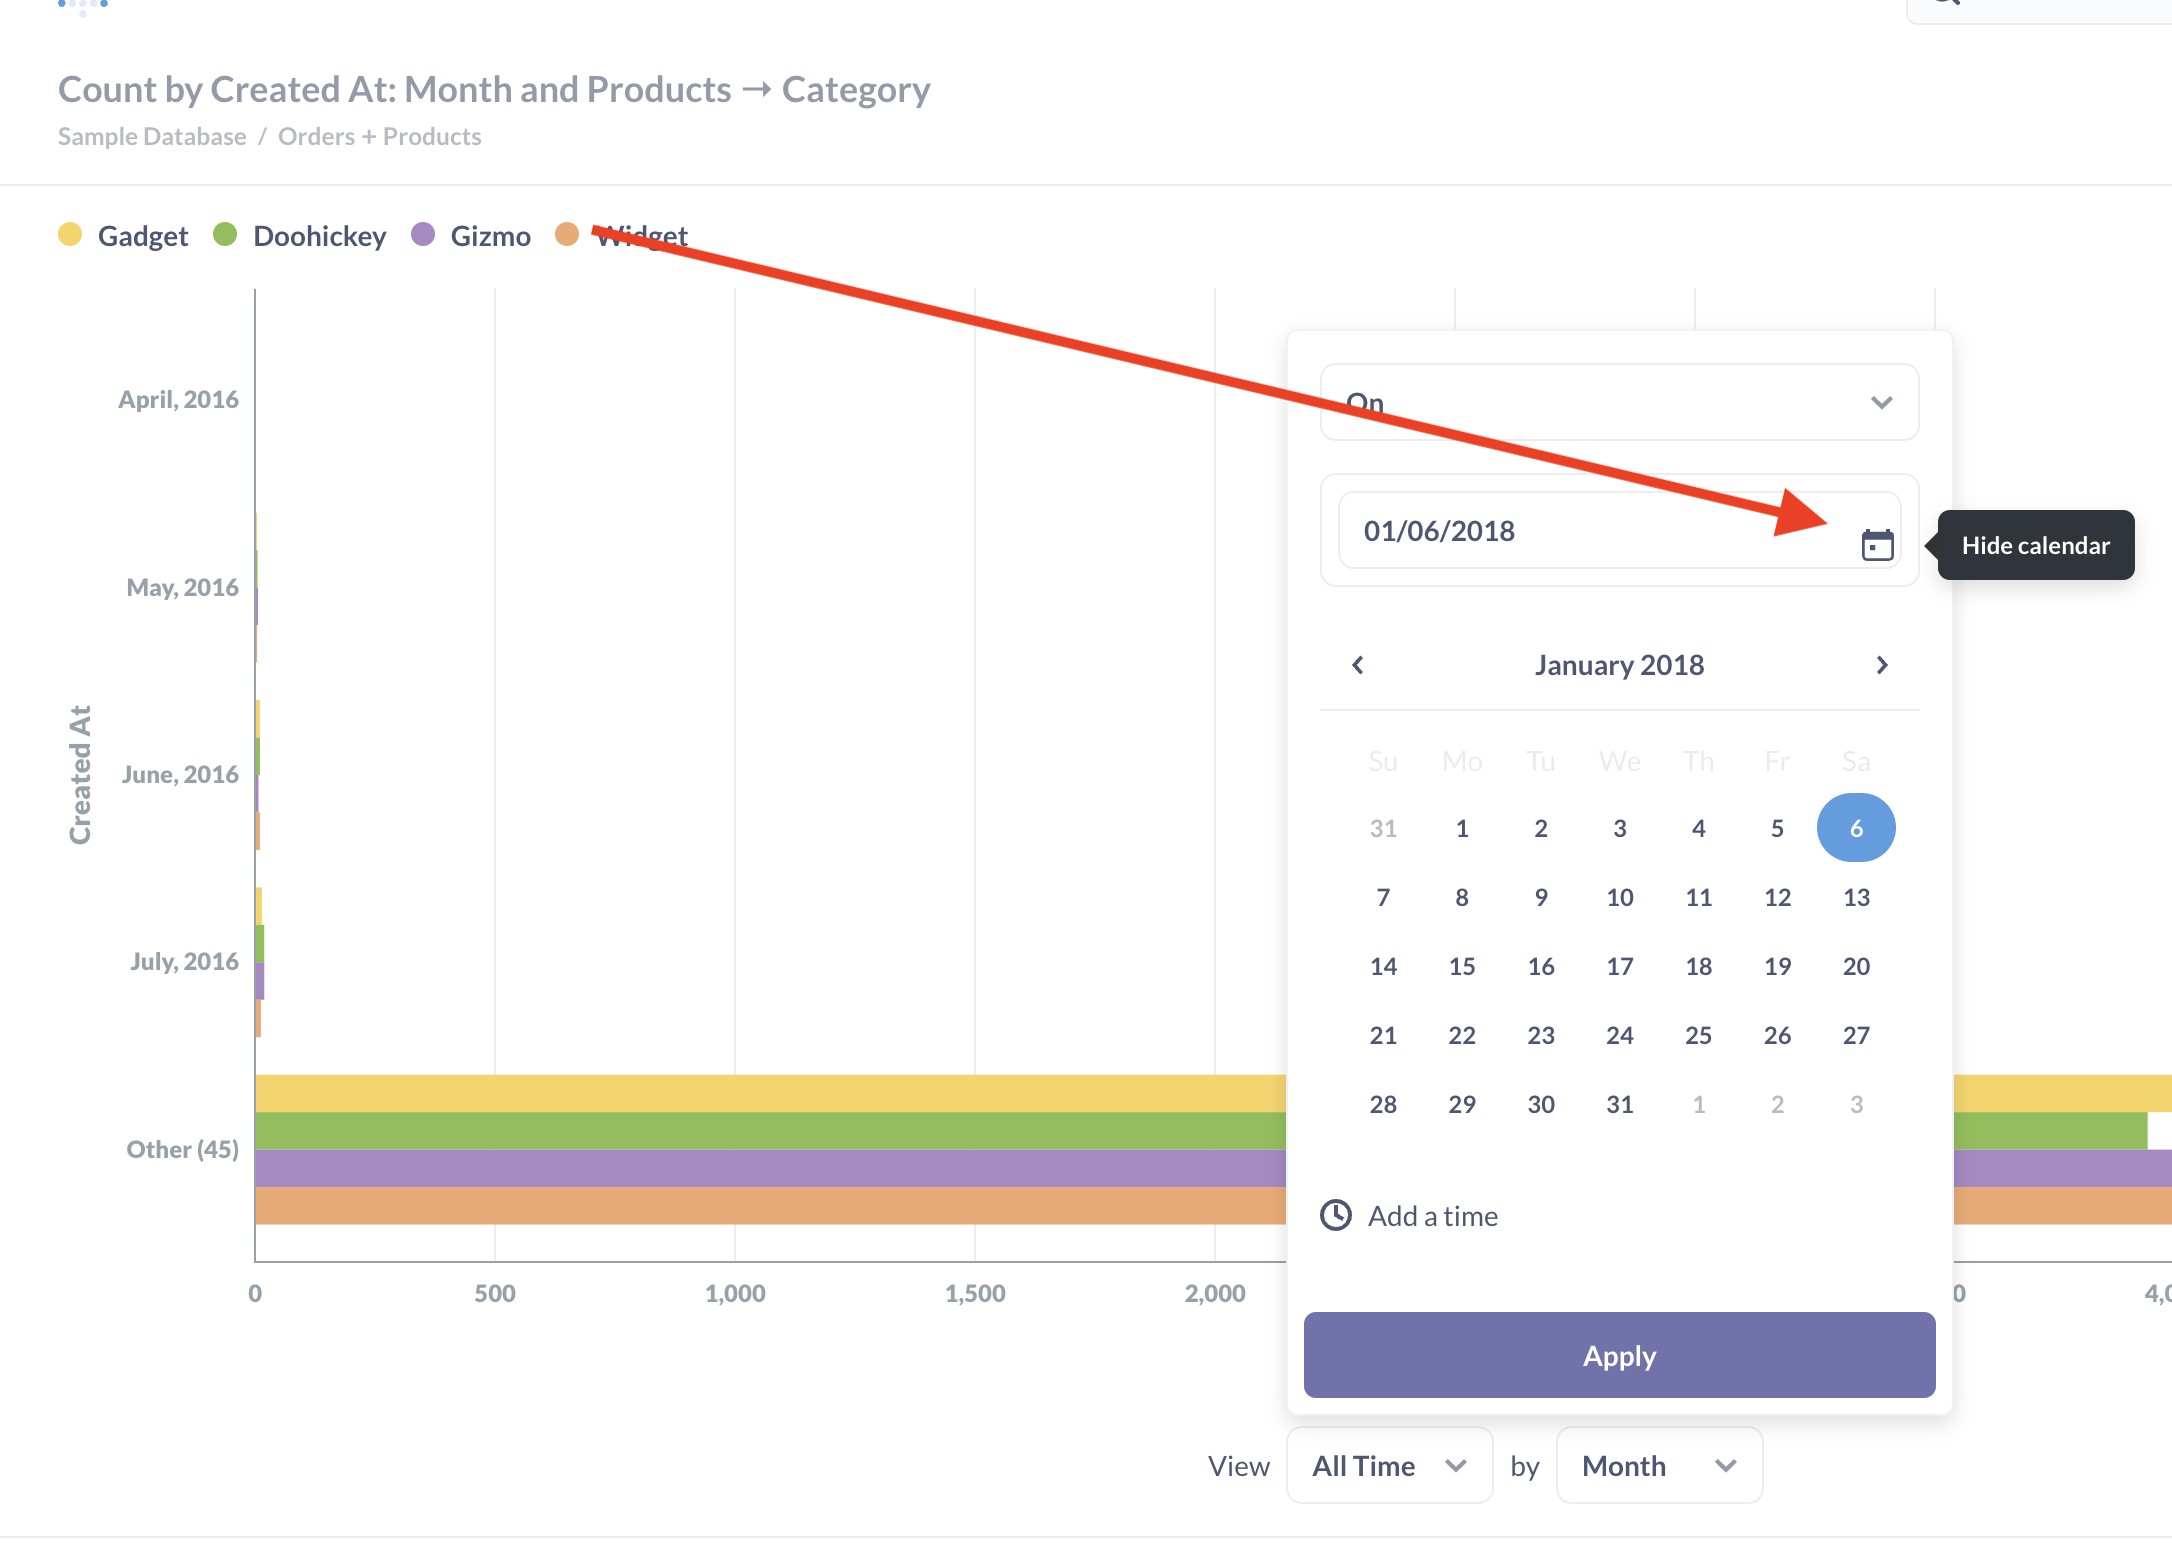Toggle the Gadget series in the legend
Viewport: 2172px width, 1548px height.
142,235
